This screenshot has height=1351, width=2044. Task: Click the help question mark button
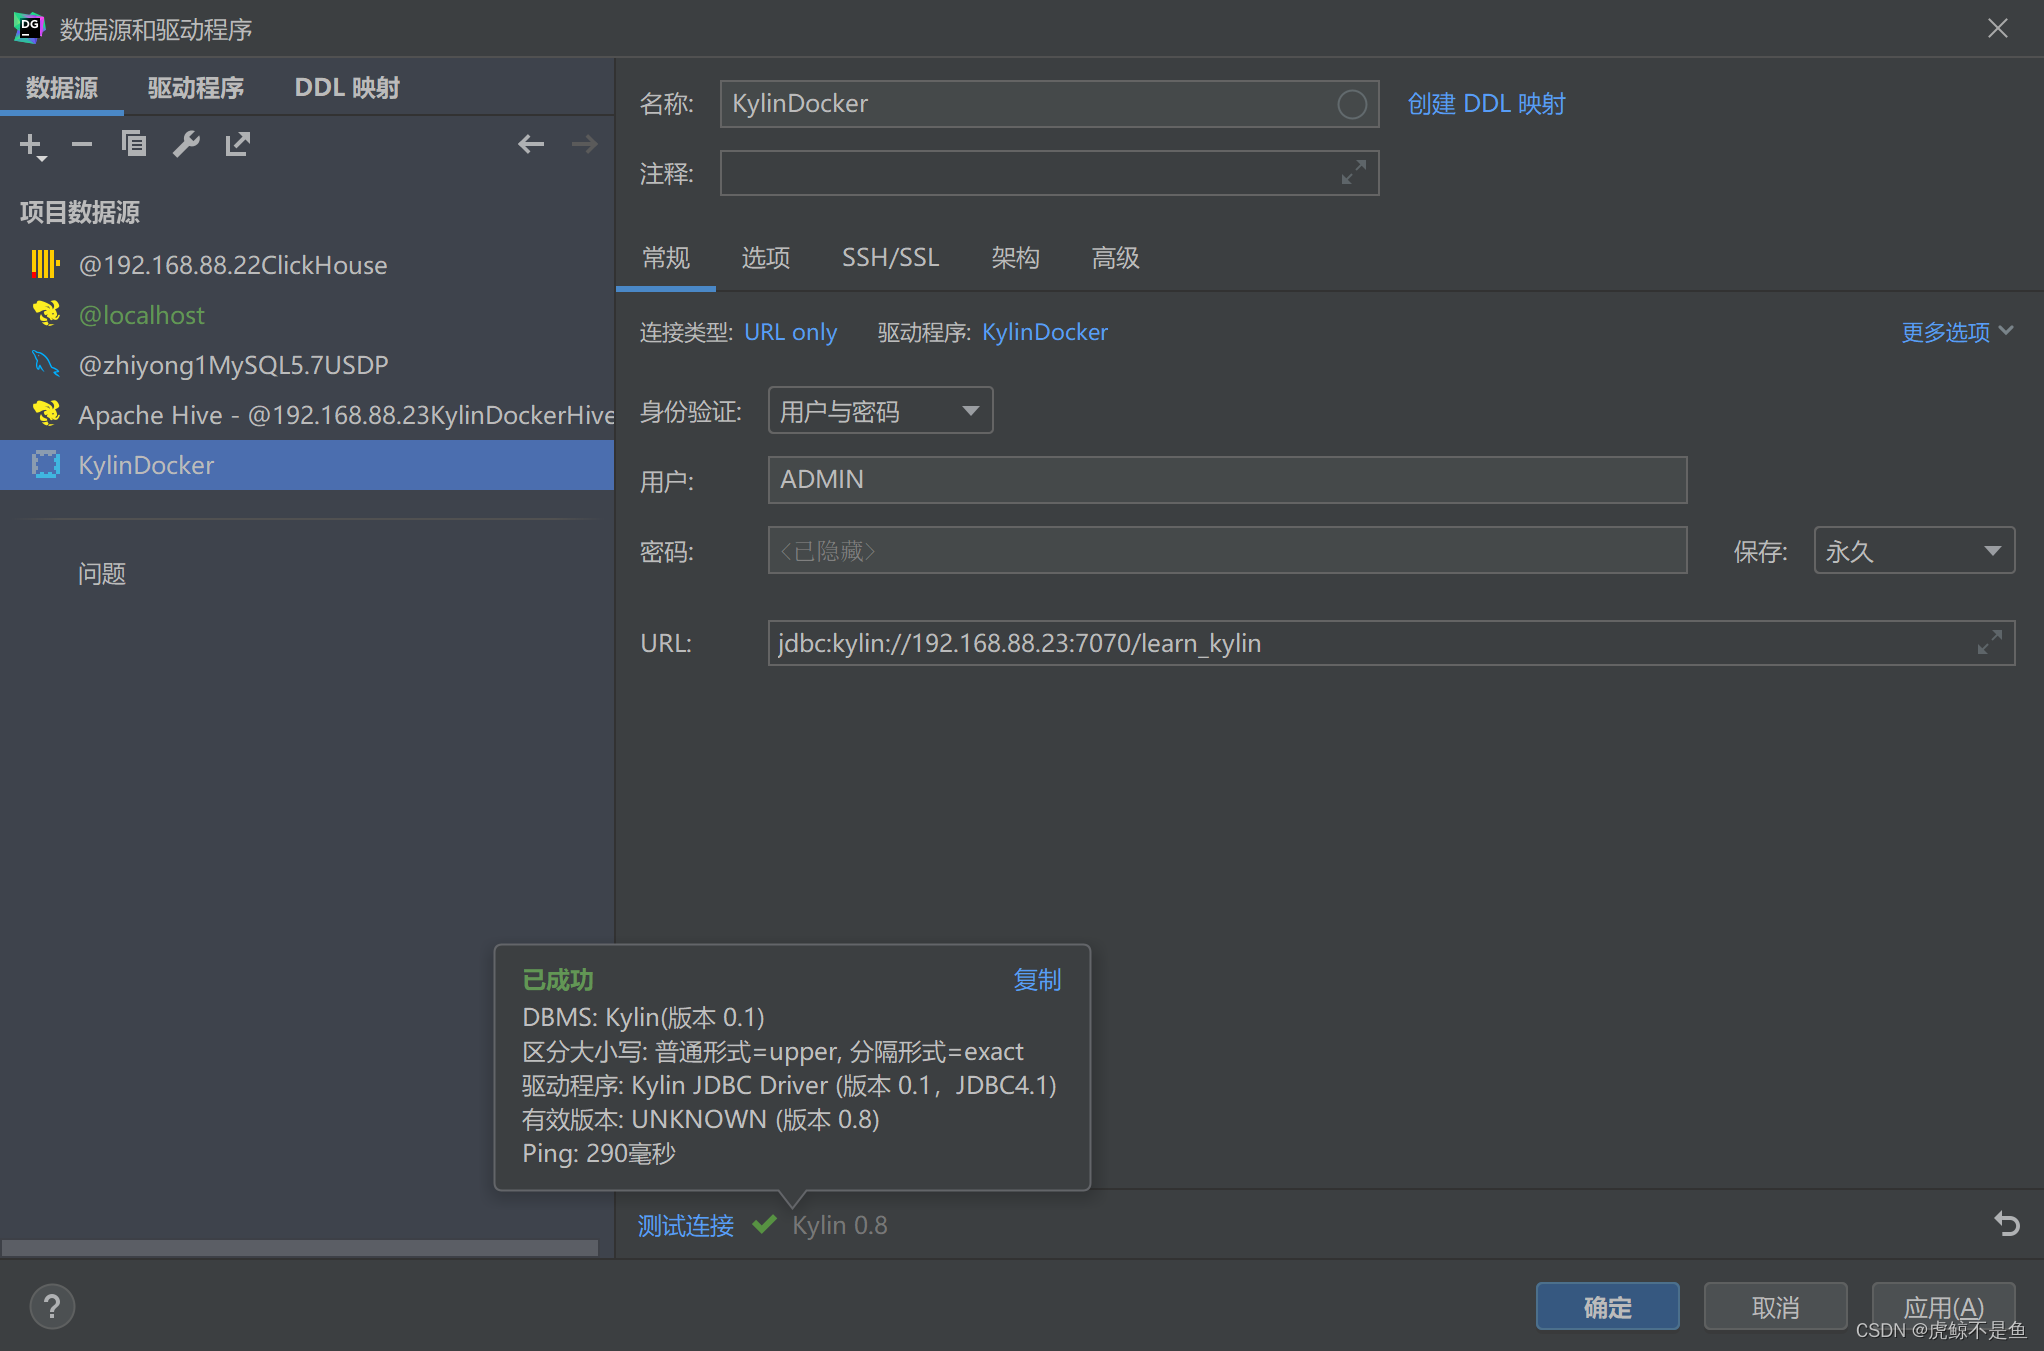pyautogui.click(x=52, y=1306)
